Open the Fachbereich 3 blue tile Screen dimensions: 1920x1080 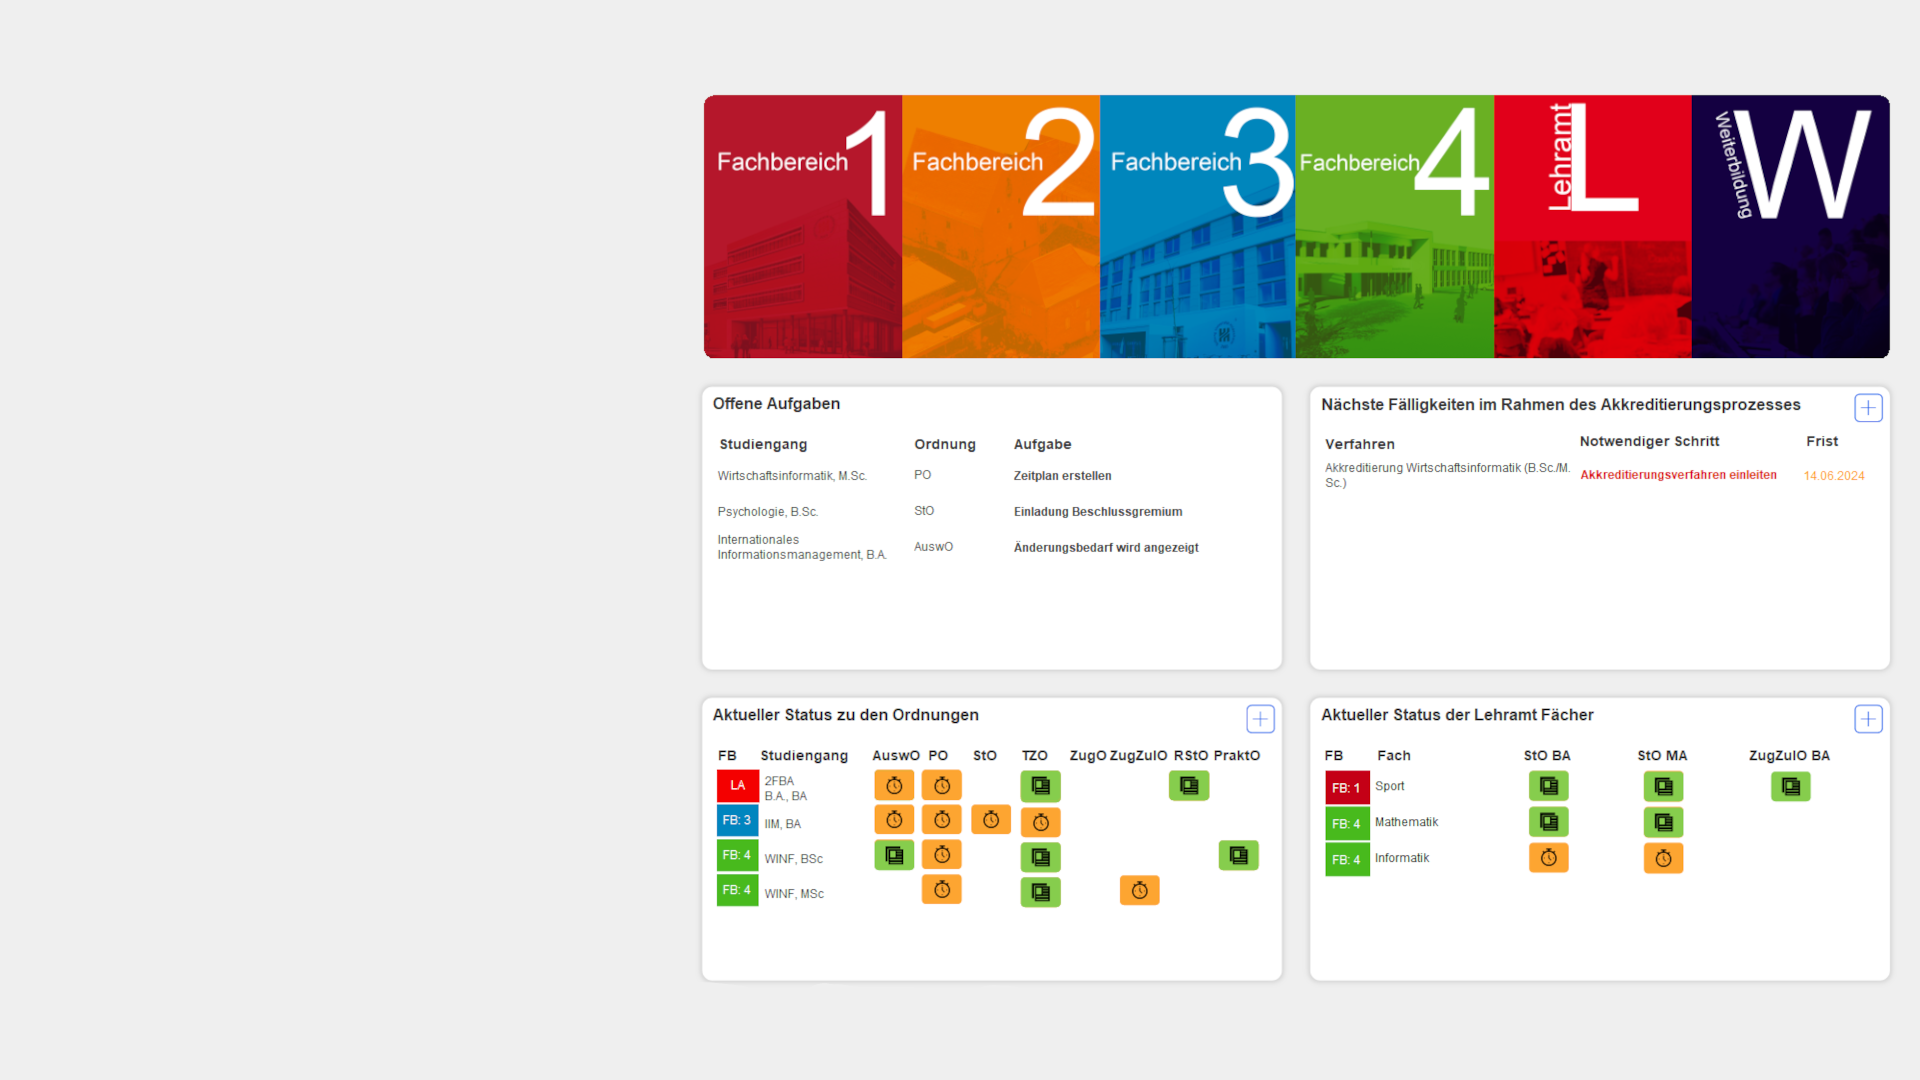point(1197,227)
